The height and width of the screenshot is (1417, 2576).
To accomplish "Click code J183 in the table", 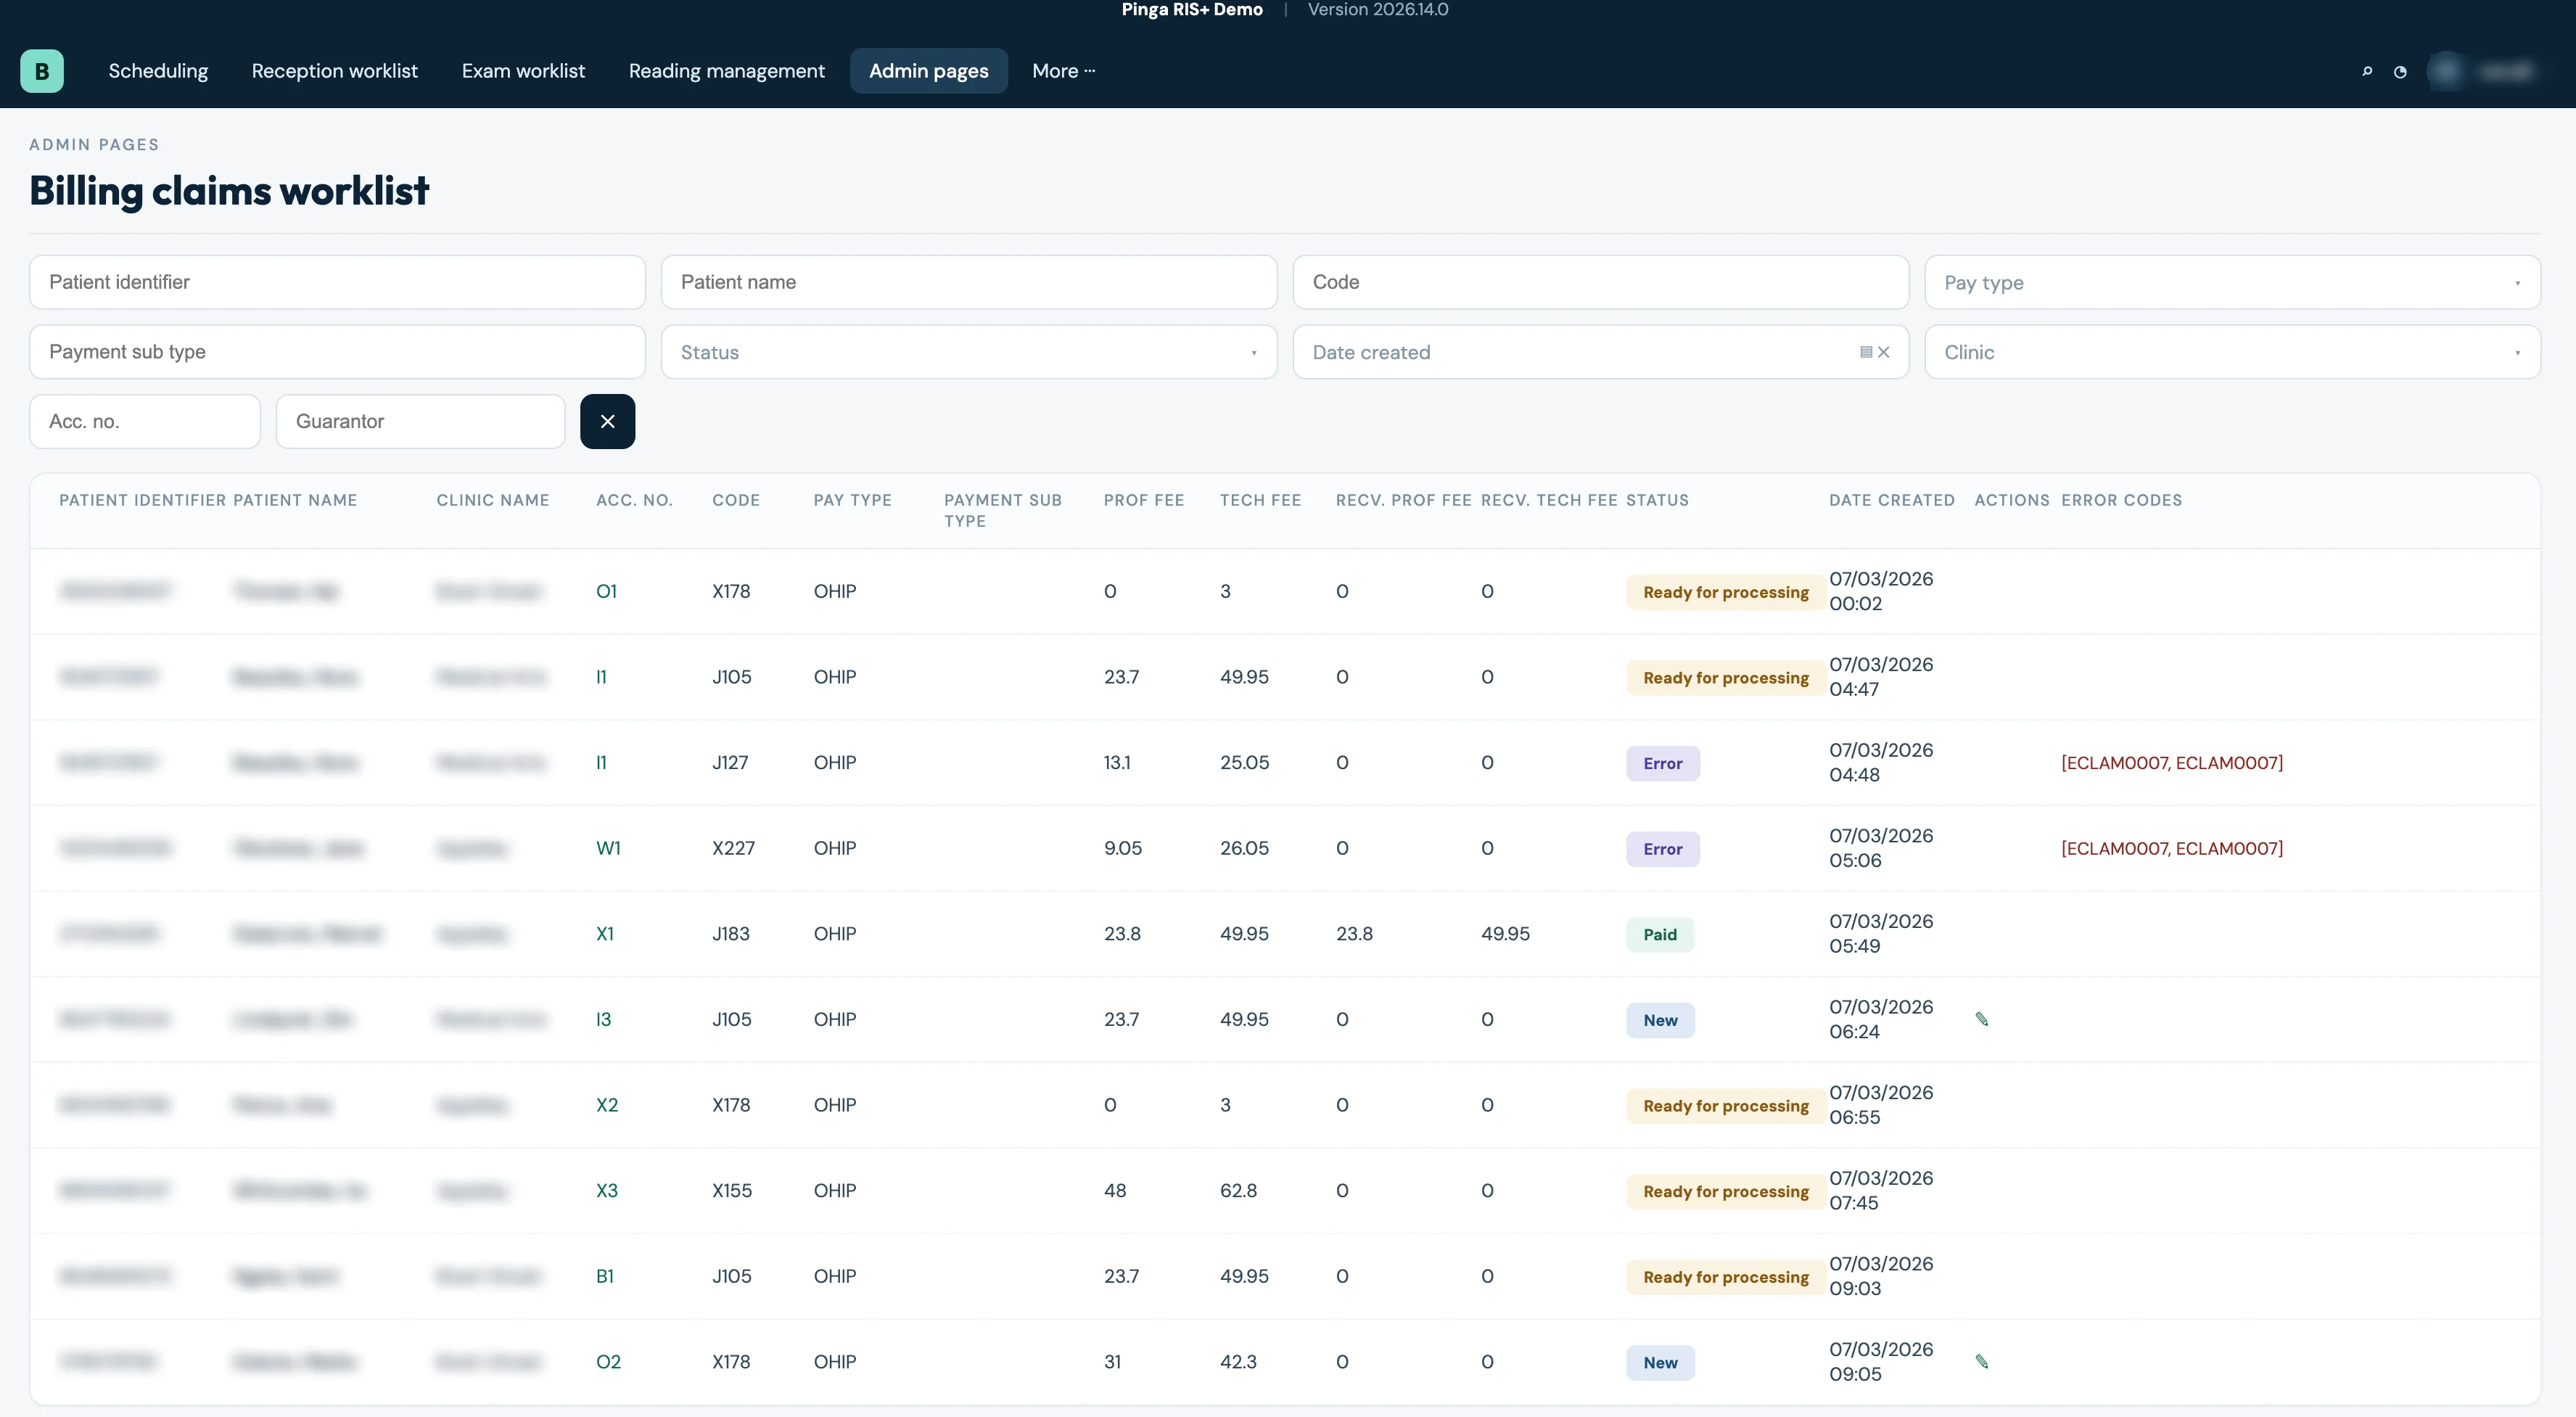I will point(731,933).
